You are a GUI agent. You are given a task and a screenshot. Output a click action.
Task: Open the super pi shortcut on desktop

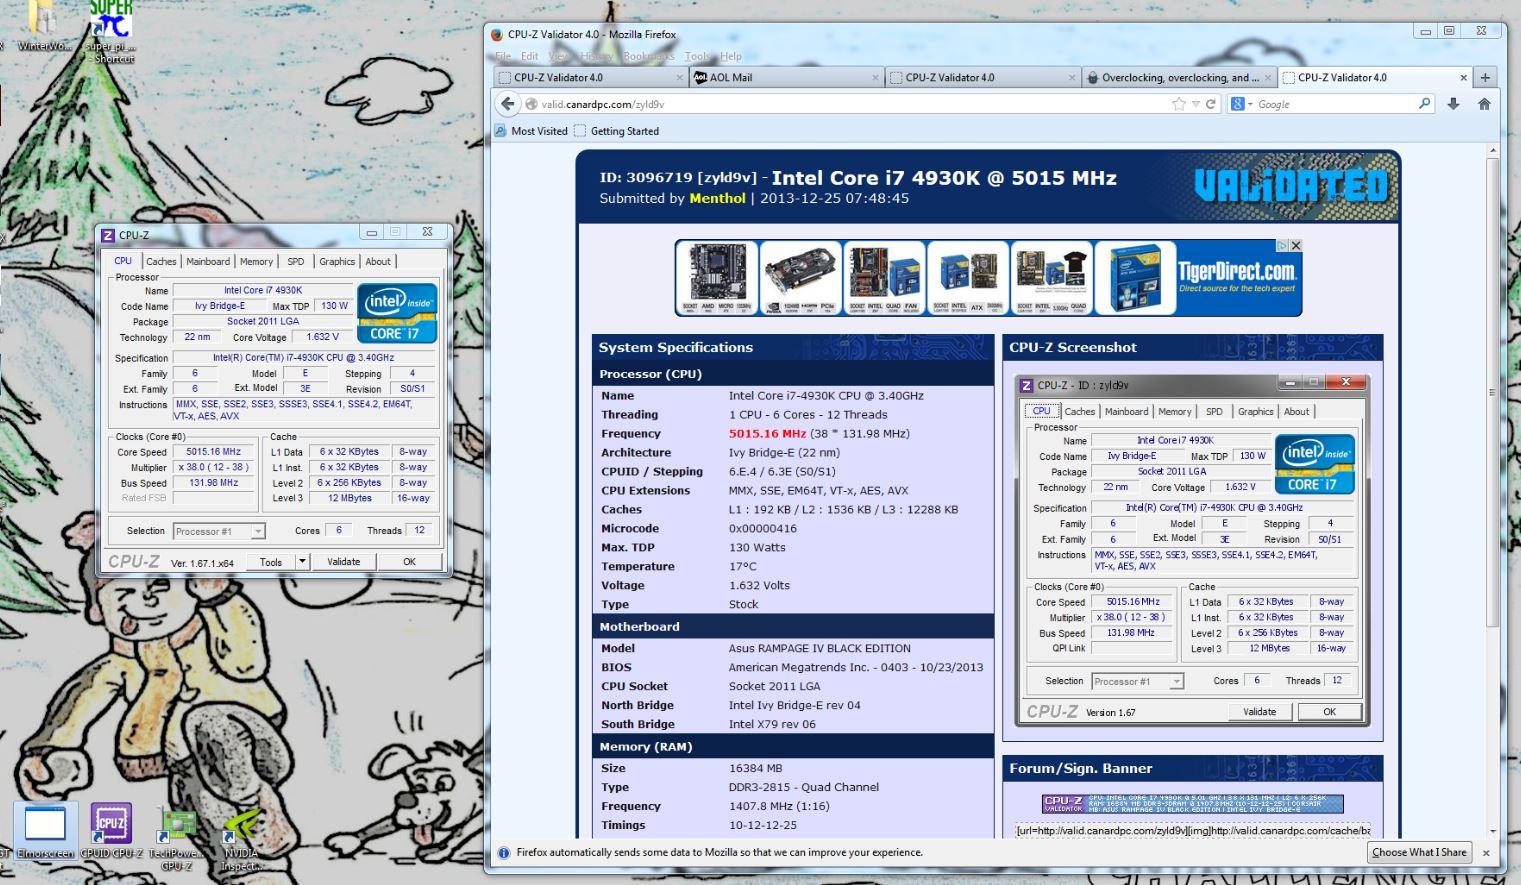click(x=110, y=30)
